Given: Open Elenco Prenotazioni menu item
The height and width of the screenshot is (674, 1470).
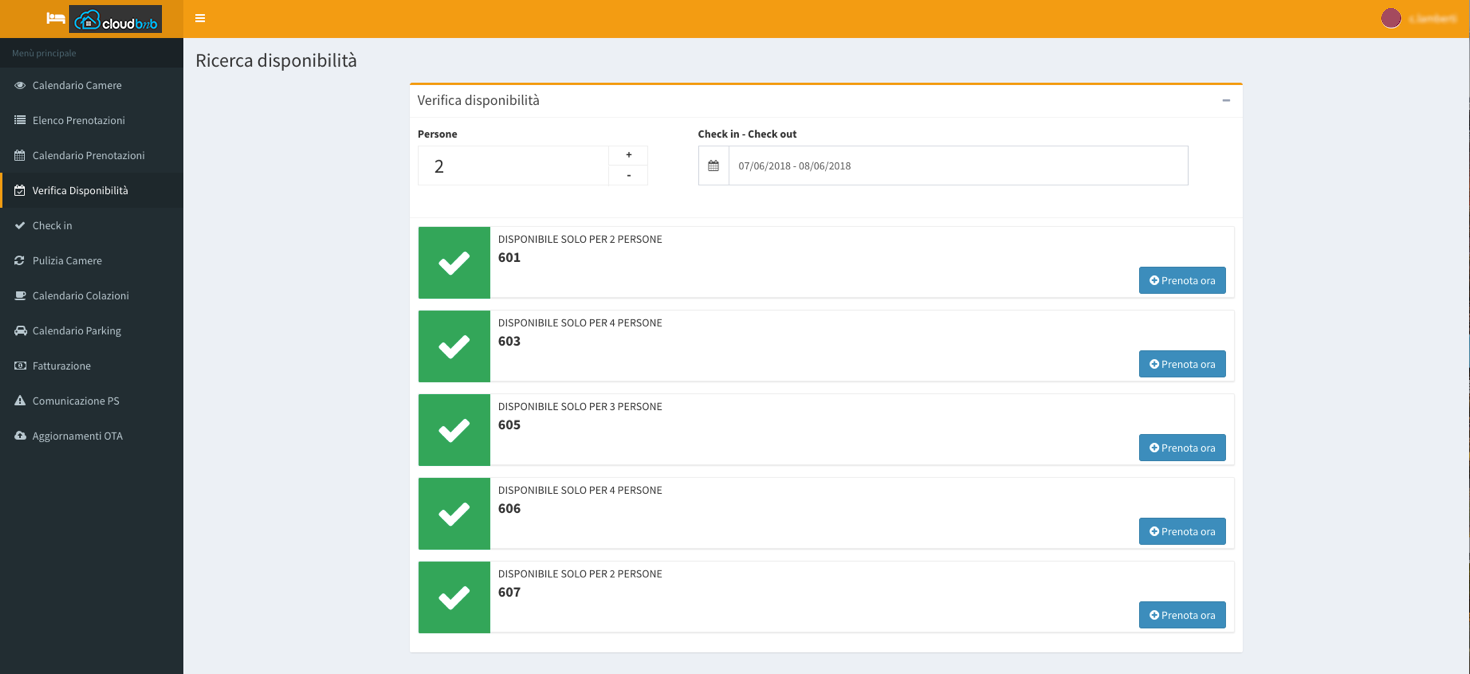Looking at the screenshot, I should [x=91, y=120].
